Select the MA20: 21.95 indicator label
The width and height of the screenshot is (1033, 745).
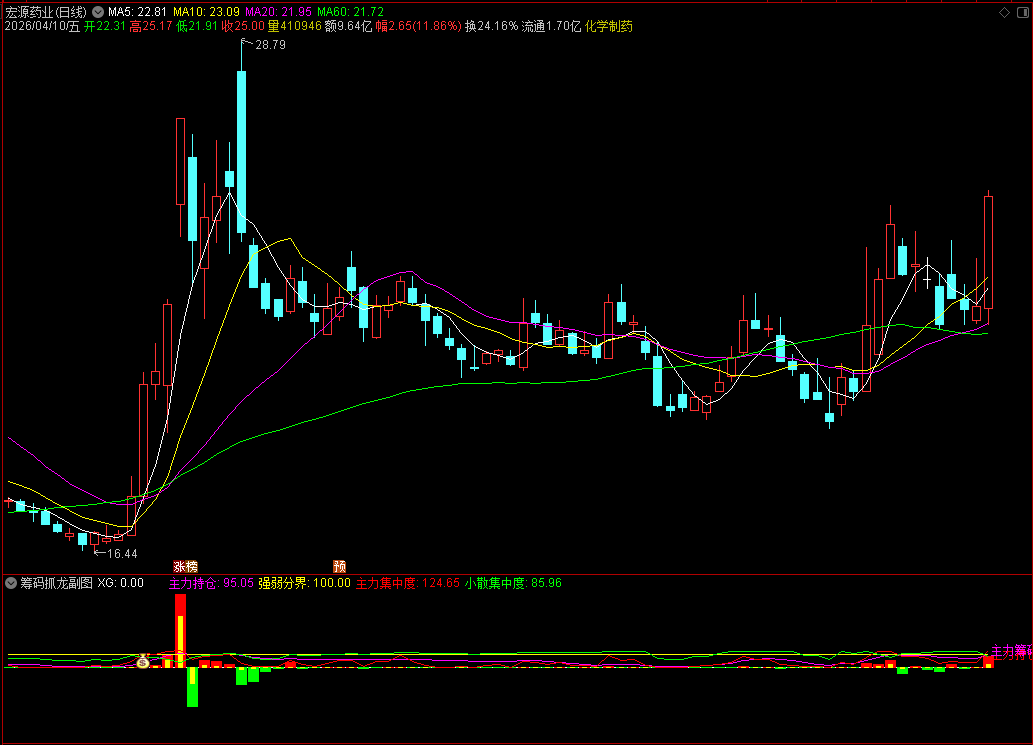click(x=278, y=12)
